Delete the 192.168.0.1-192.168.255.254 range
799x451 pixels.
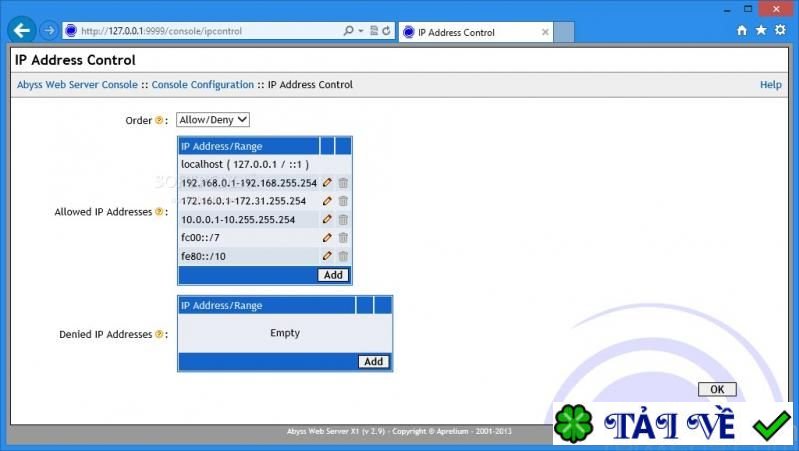(x=343, y=182)
